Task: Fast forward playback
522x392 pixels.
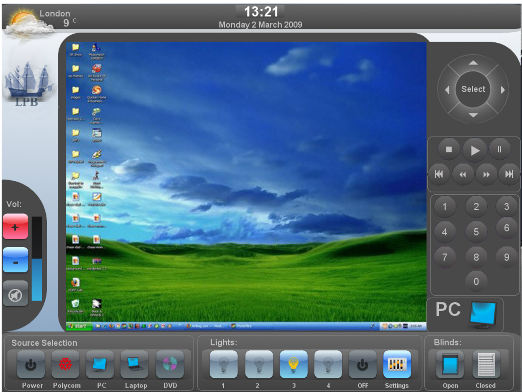Action: click(x=486, y=174)
